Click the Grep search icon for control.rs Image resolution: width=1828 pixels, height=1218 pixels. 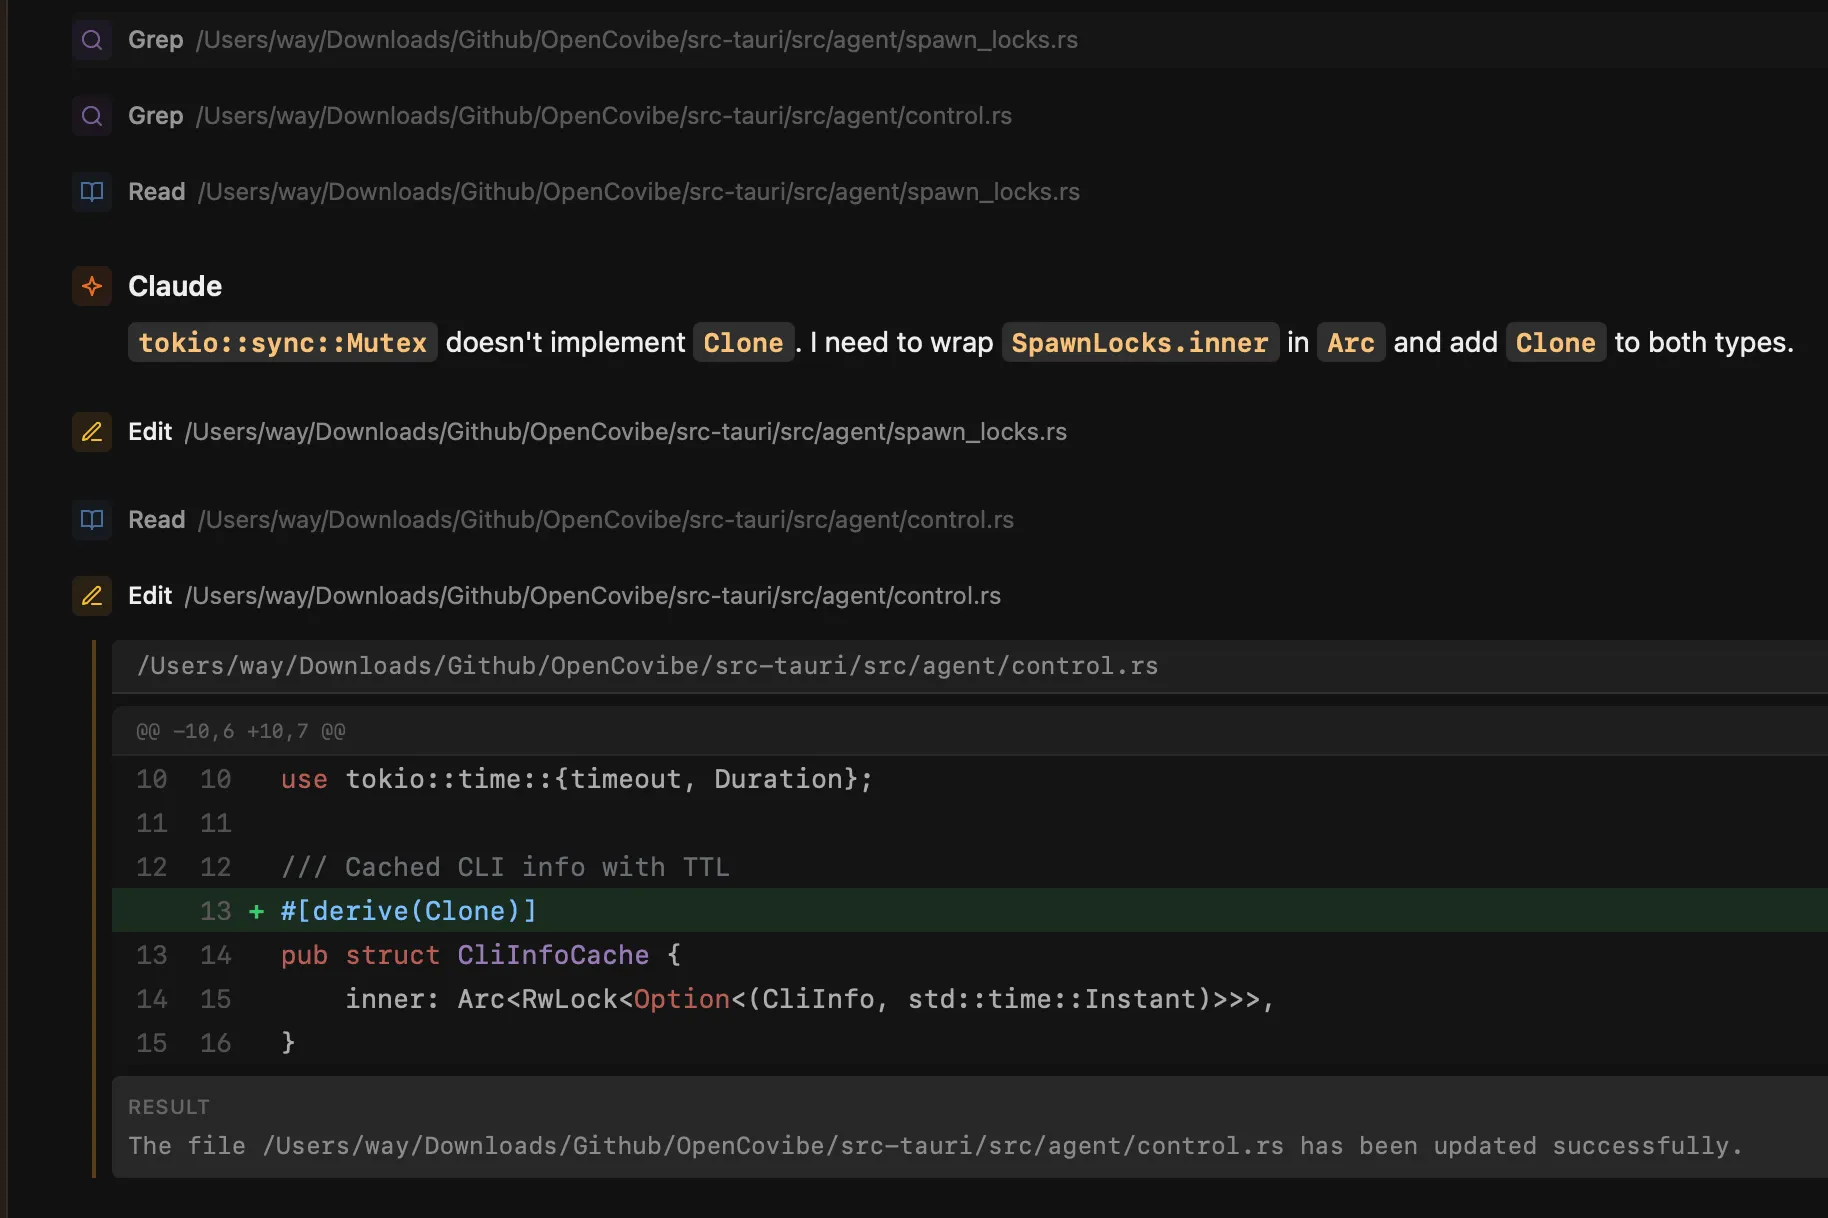[x=92, y=116]
